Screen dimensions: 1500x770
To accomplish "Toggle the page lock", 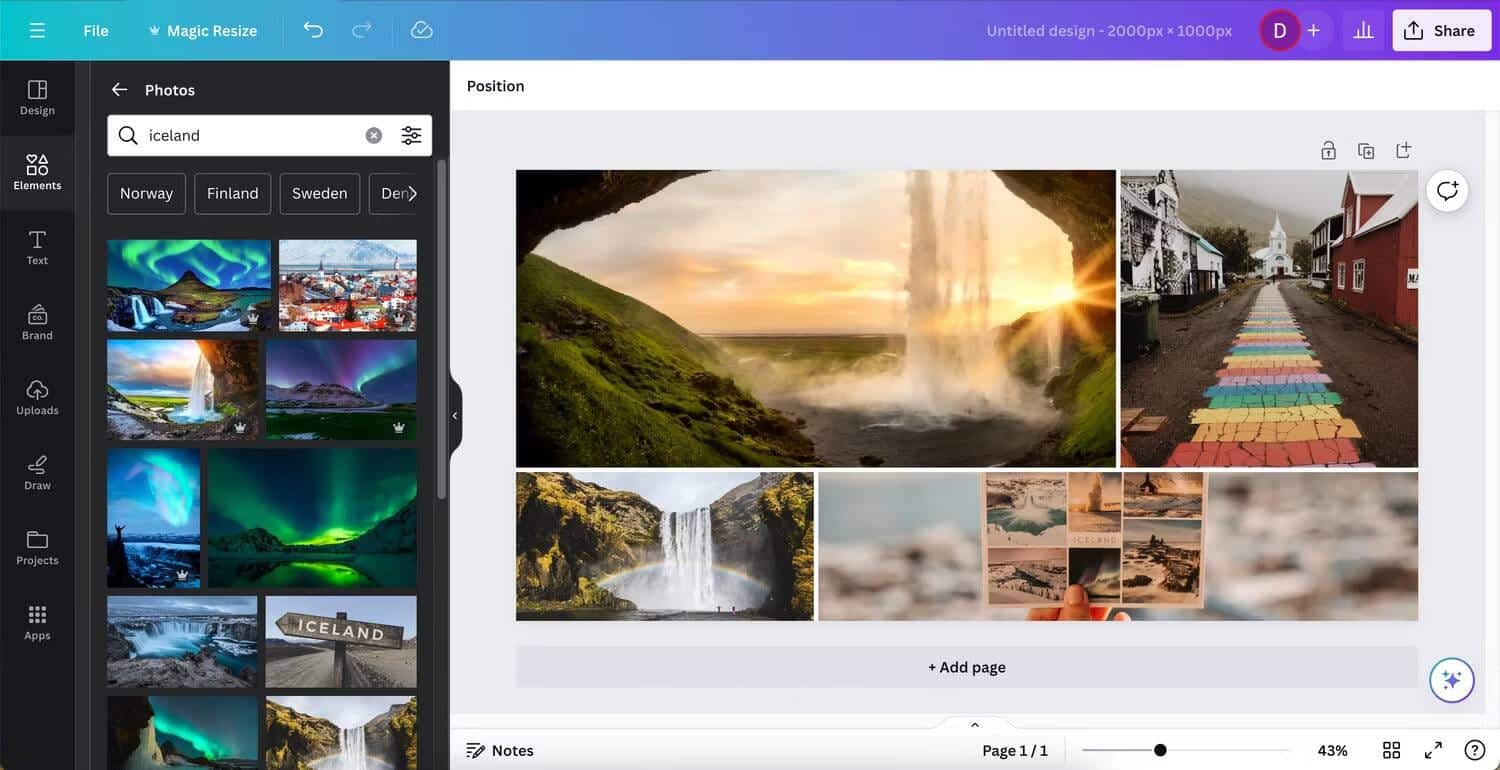I will [x=1328, y=148].
